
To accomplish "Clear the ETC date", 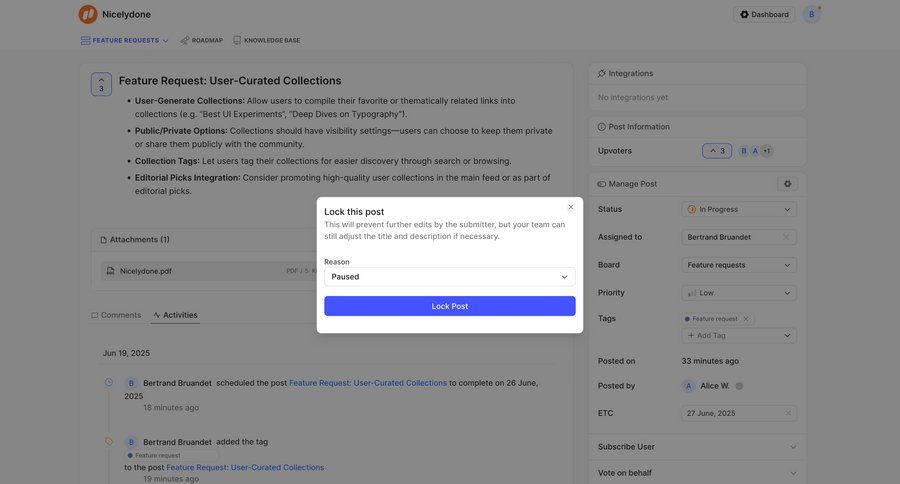I will [x=788, y=413].
